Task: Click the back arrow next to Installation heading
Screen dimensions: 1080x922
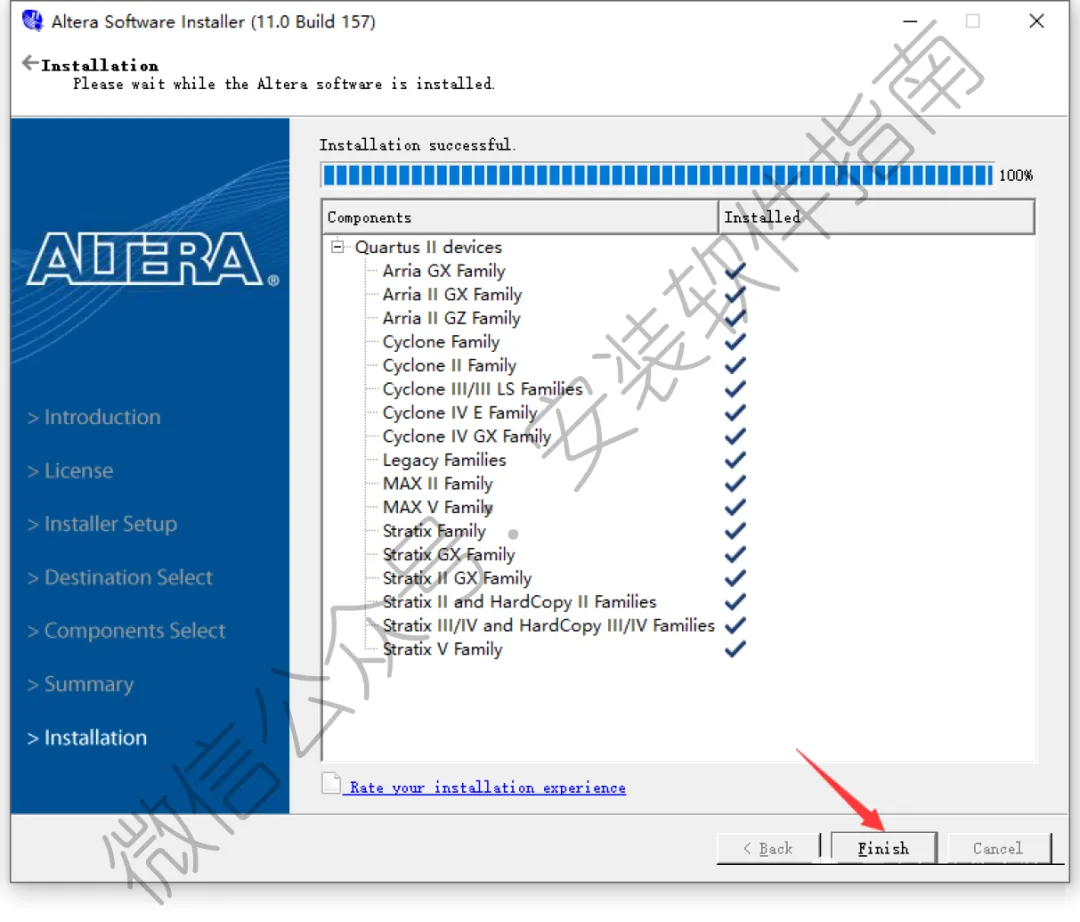Action: [x=30, y=63]
